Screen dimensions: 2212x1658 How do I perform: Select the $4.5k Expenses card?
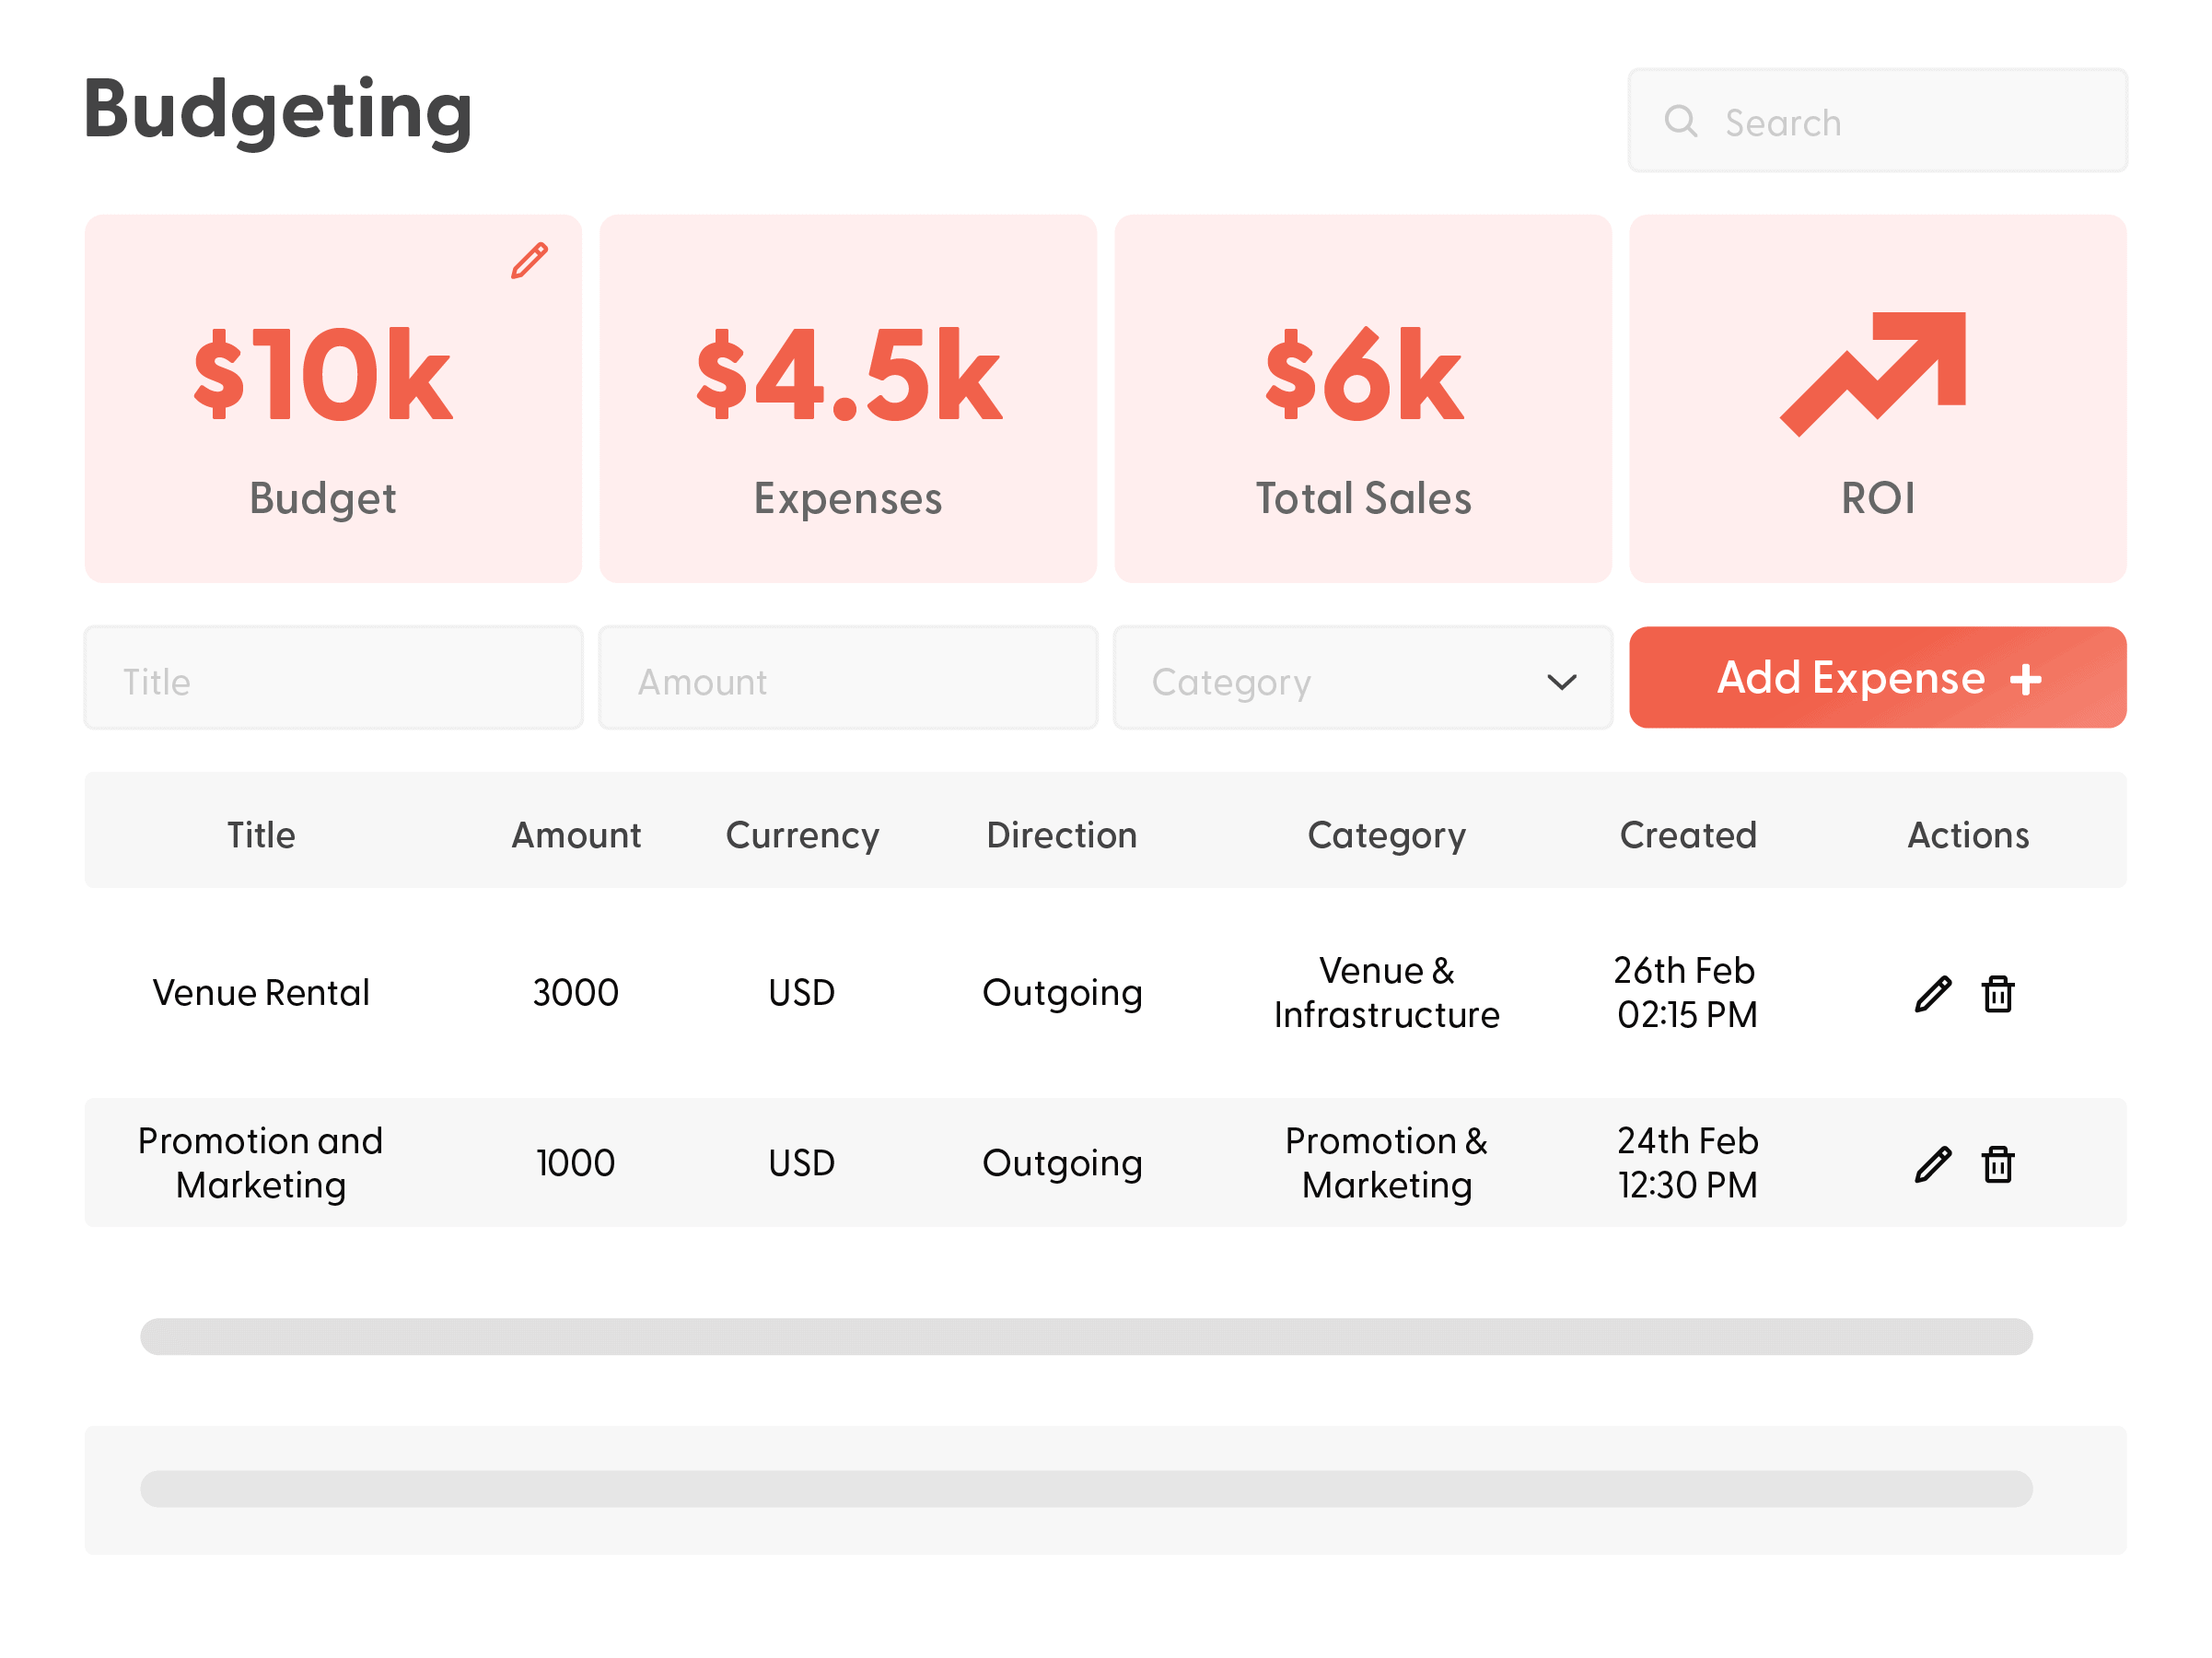(847, 398)
